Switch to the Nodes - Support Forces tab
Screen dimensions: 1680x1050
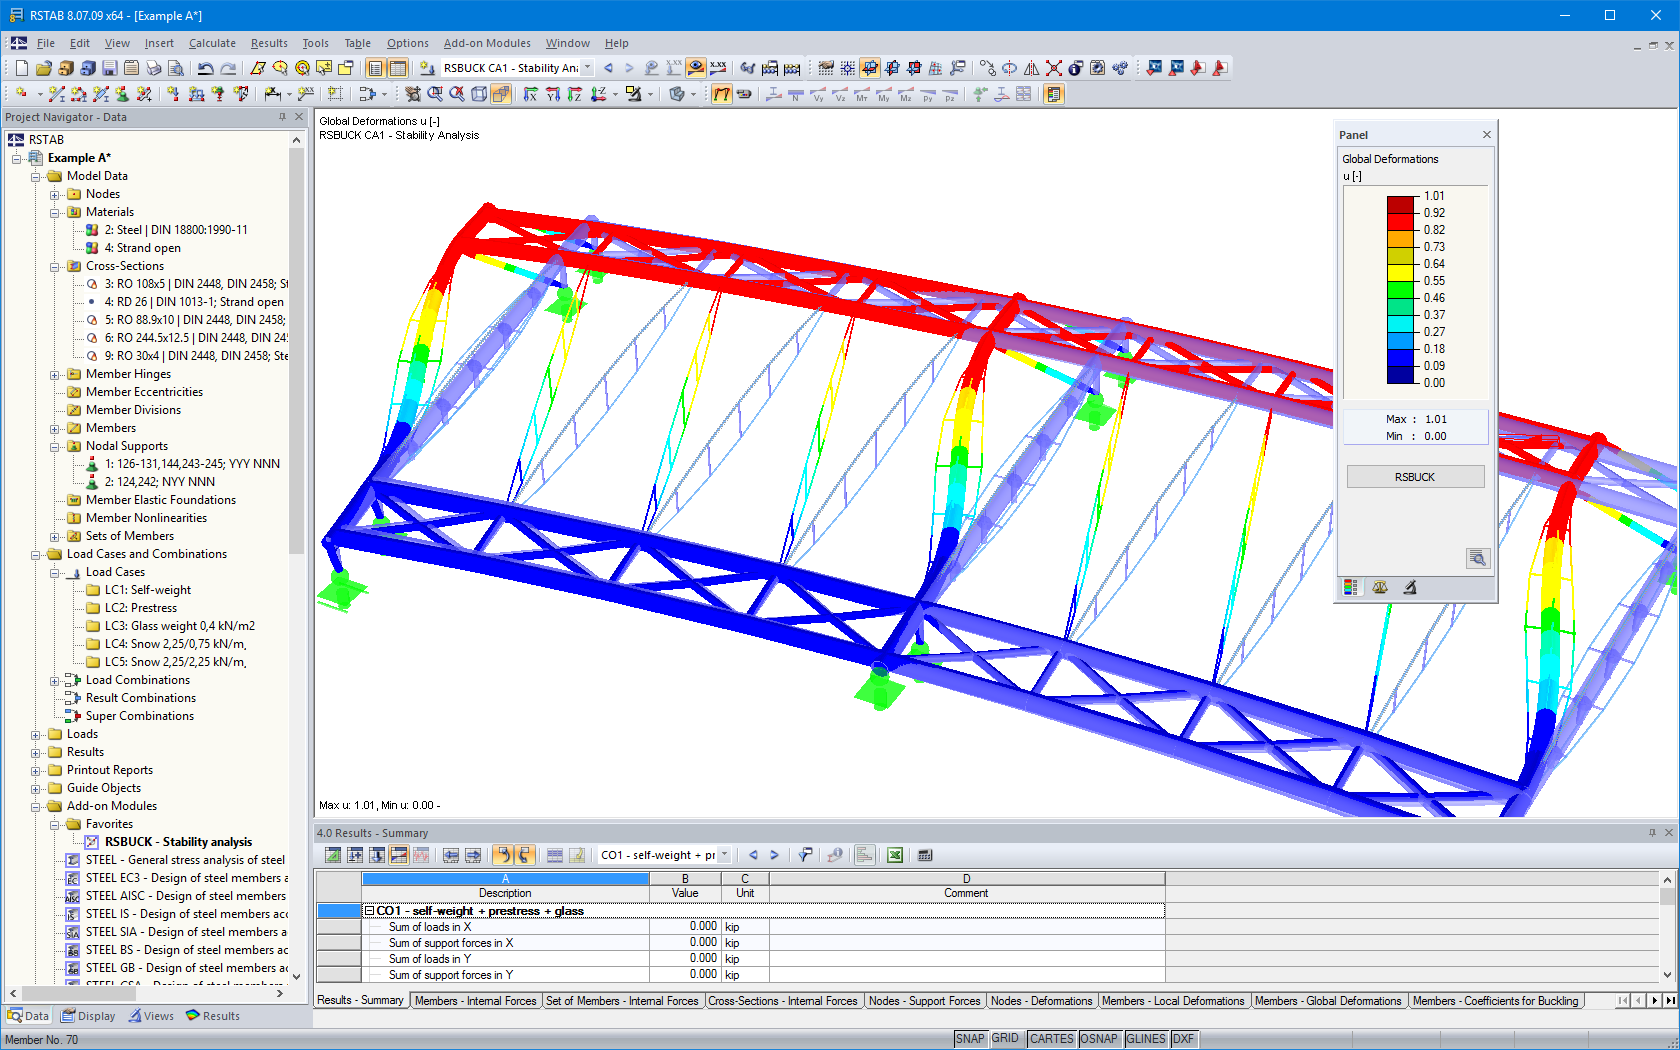pyautogui.click(x=924, y=1000)
